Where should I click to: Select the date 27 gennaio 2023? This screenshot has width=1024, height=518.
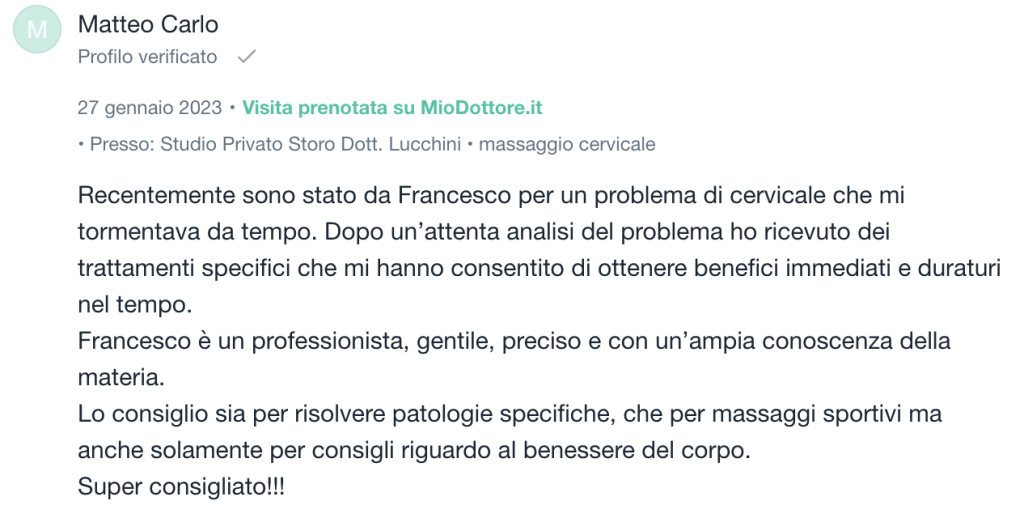(x=149, y=107)
